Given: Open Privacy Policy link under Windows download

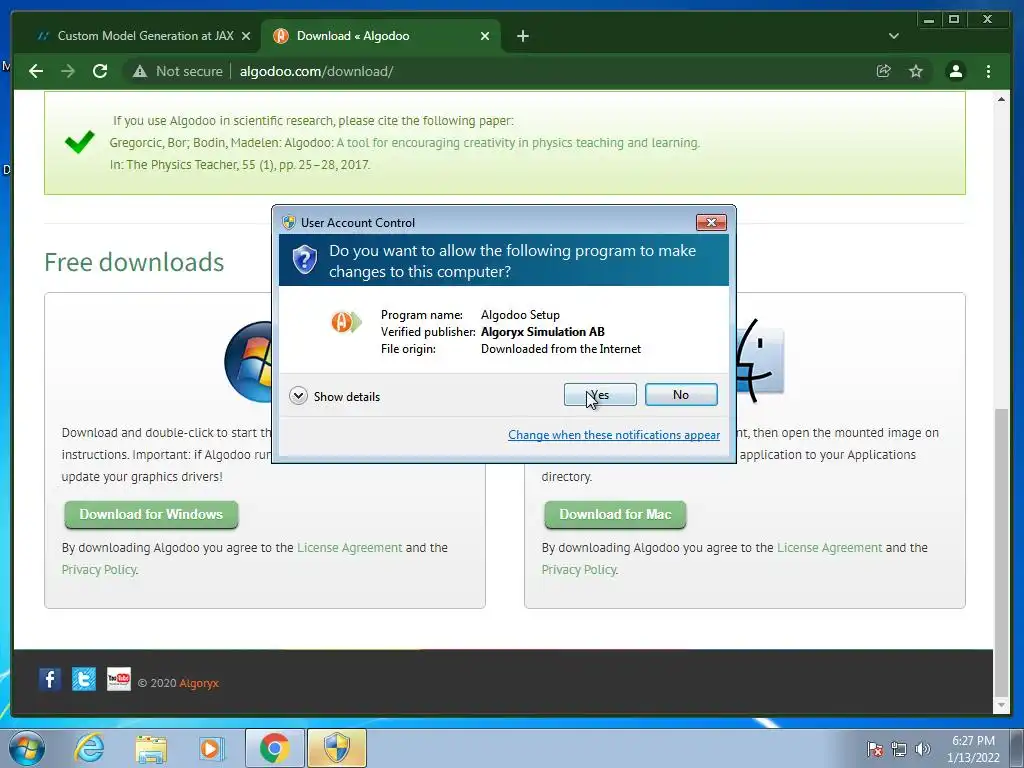Looking at the screenshot, I should (x=99, y=570).
